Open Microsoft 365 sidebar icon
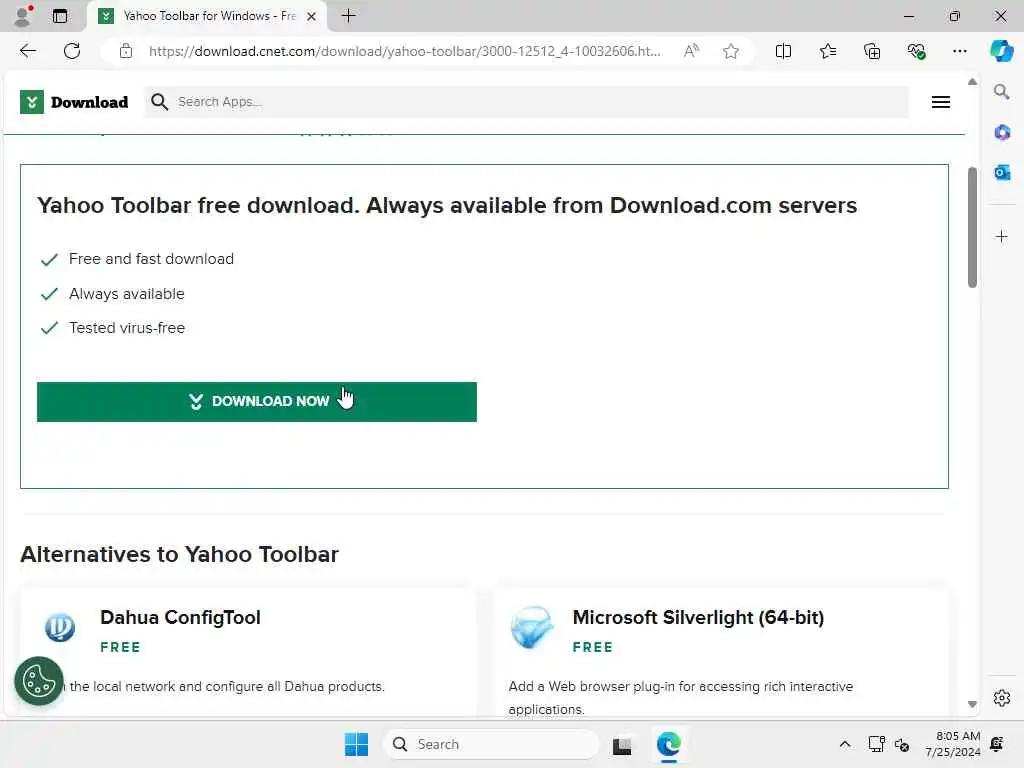1024x768 pixels. [1002, 133]
